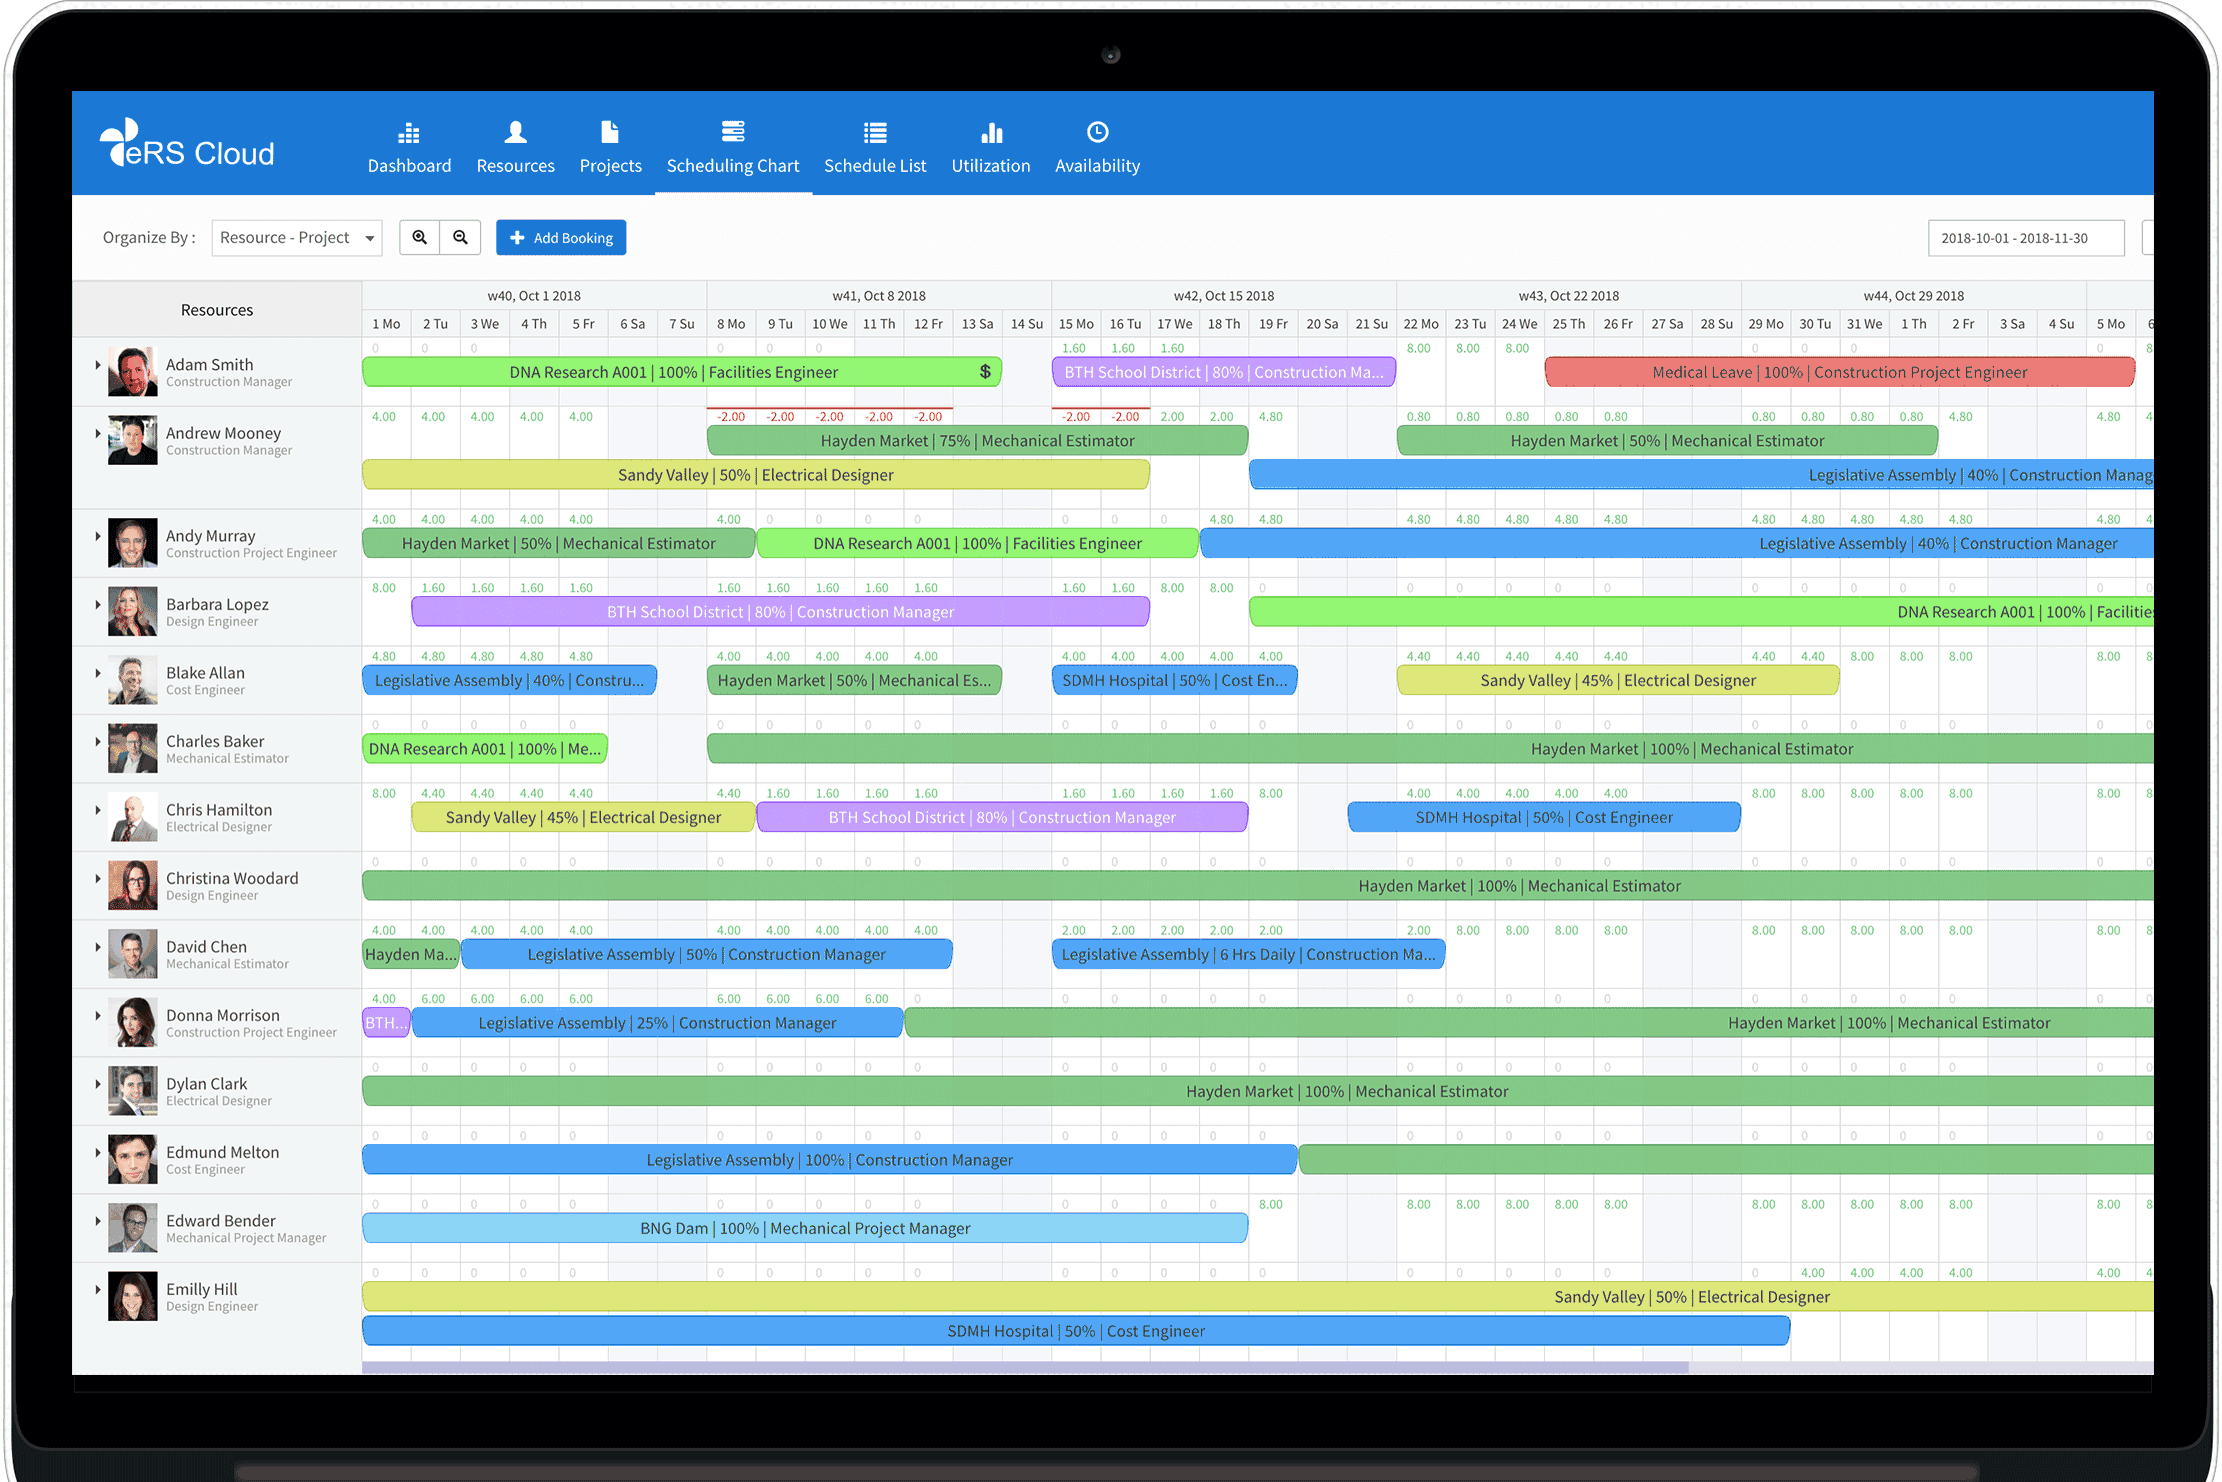Click the 22 Mo day column header
This screenshot has height=1482, width=2222.
click(1421, 324)
